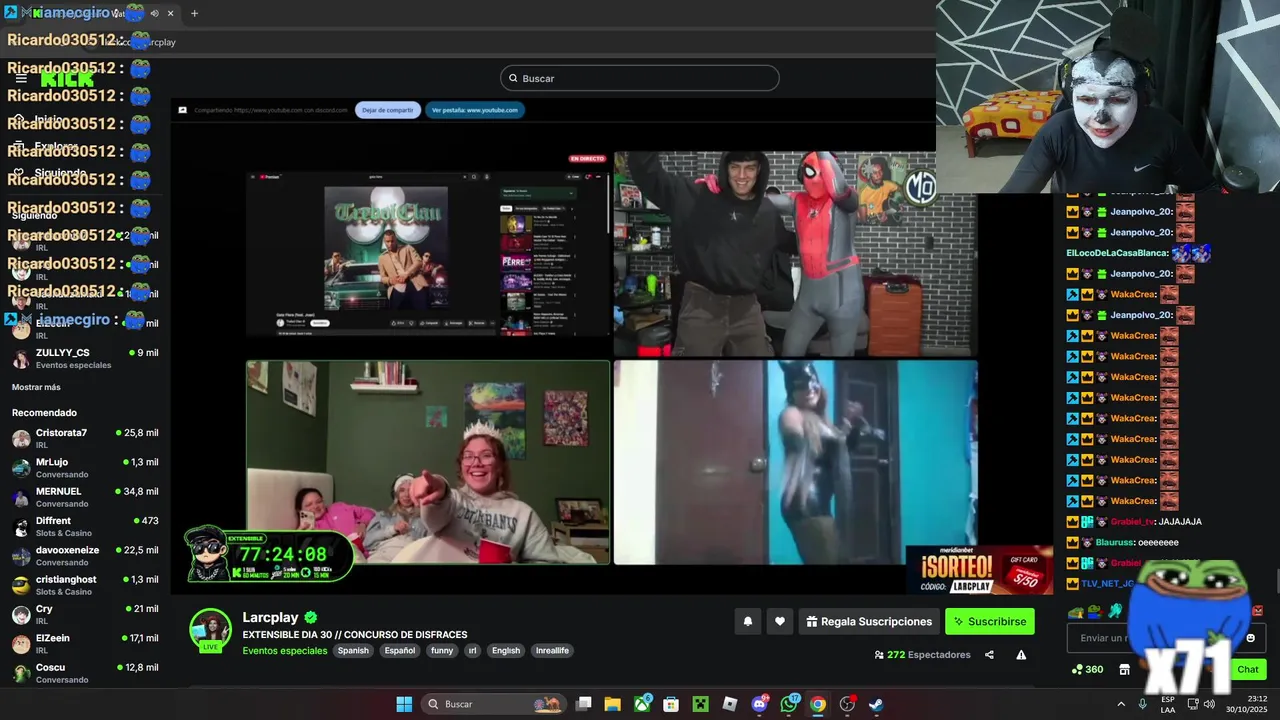The image size is (1280, 720).
Task: Open the Minecraft taskbar icon
Action: click(x=701, y=704)
